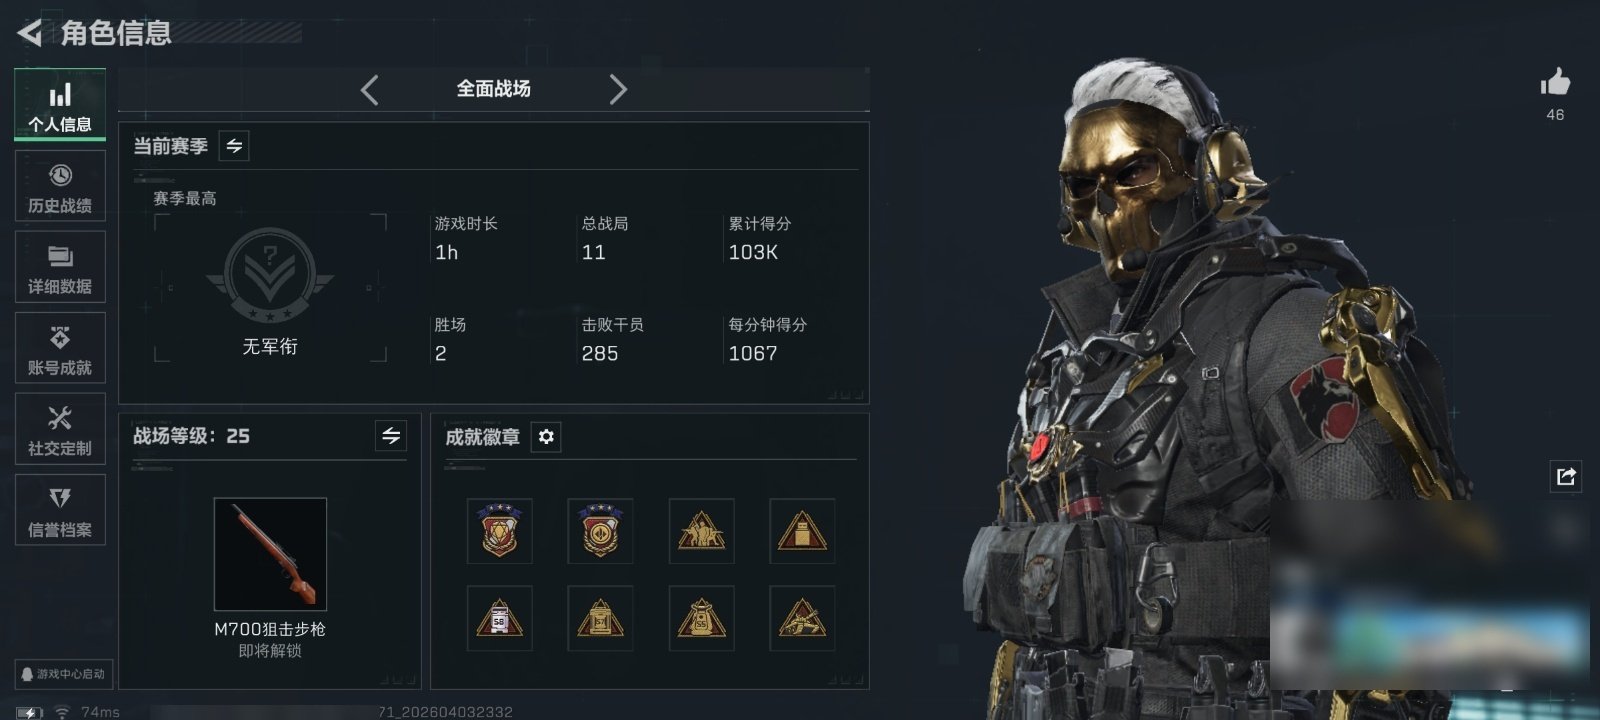
Task: Select the first achievement badge
Action: [499, 531]
